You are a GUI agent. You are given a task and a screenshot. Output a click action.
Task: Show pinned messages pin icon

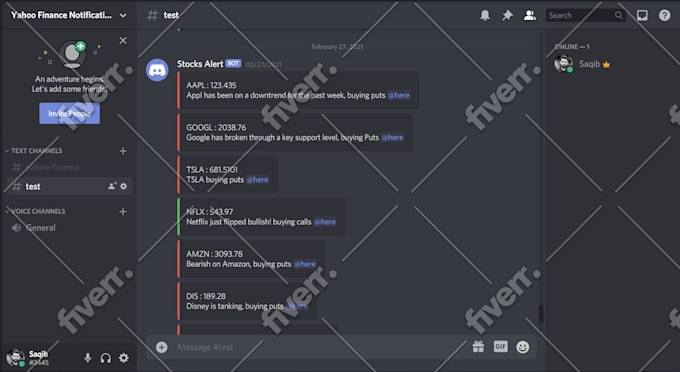(507, 15)
